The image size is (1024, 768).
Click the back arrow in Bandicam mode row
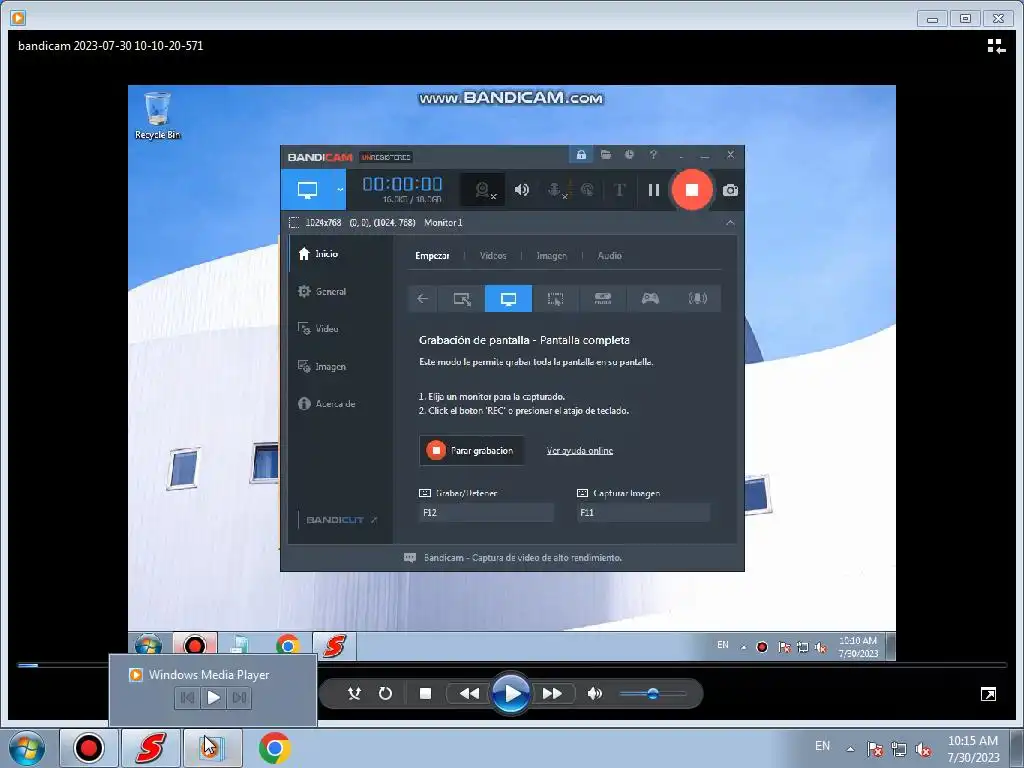tap(423, 298)
